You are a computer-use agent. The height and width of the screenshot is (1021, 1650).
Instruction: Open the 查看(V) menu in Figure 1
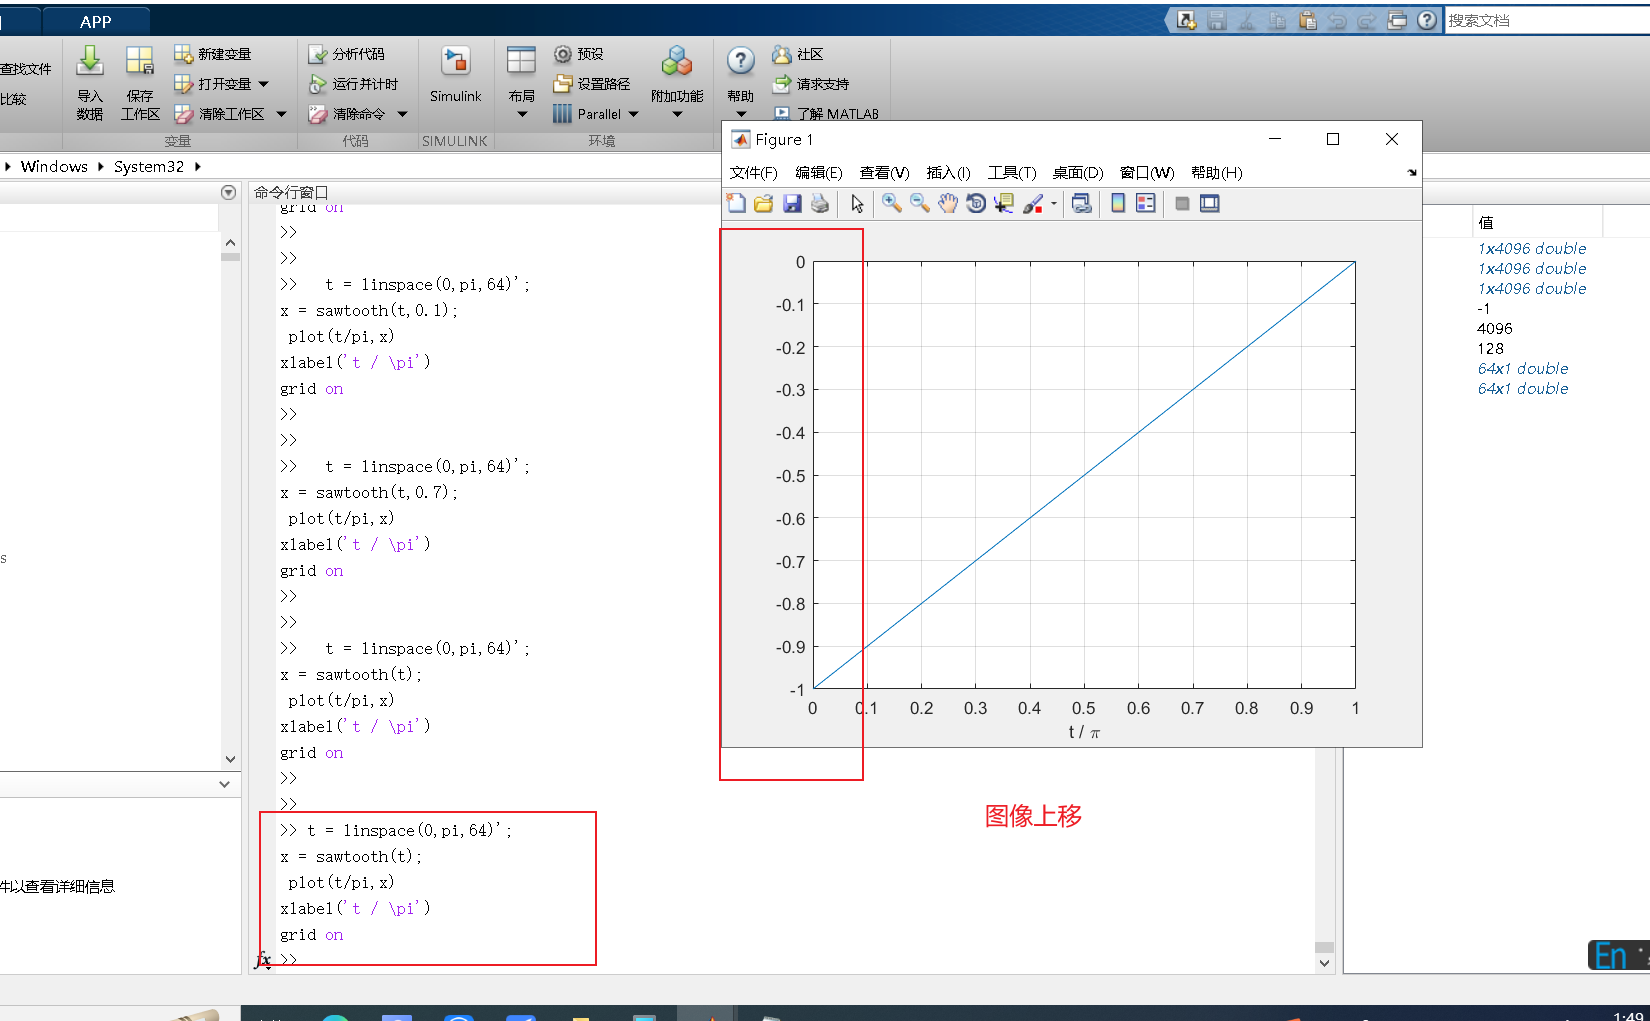[x=884, y=173]
